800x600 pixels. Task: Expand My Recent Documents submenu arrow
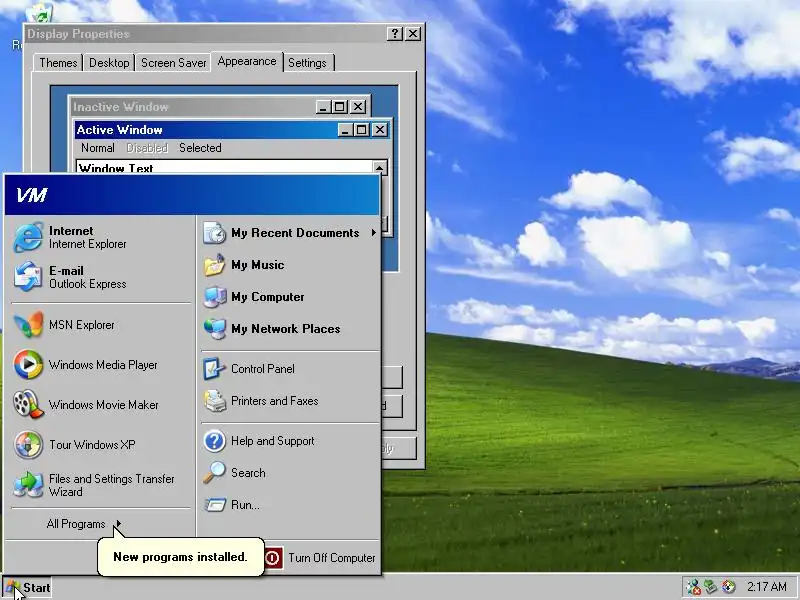pyautogui.click(x=373, y=233)
